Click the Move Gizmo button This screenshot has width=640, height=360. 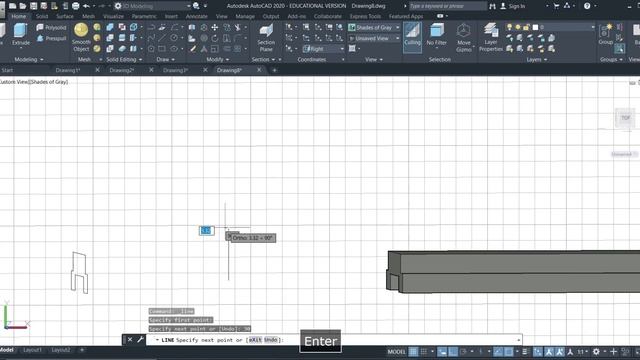click(463, 38)
